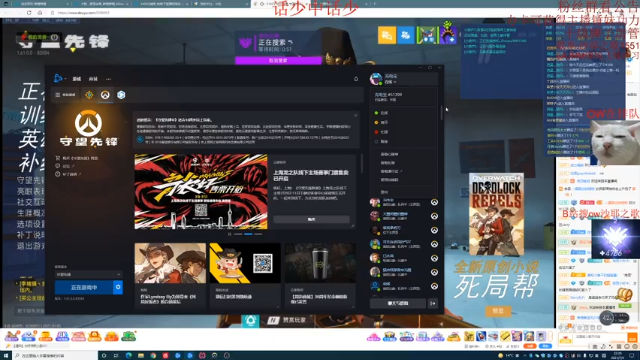Select the first carousel indicator dot
This screenshot has height=360, width=640.
pos(238,234)
